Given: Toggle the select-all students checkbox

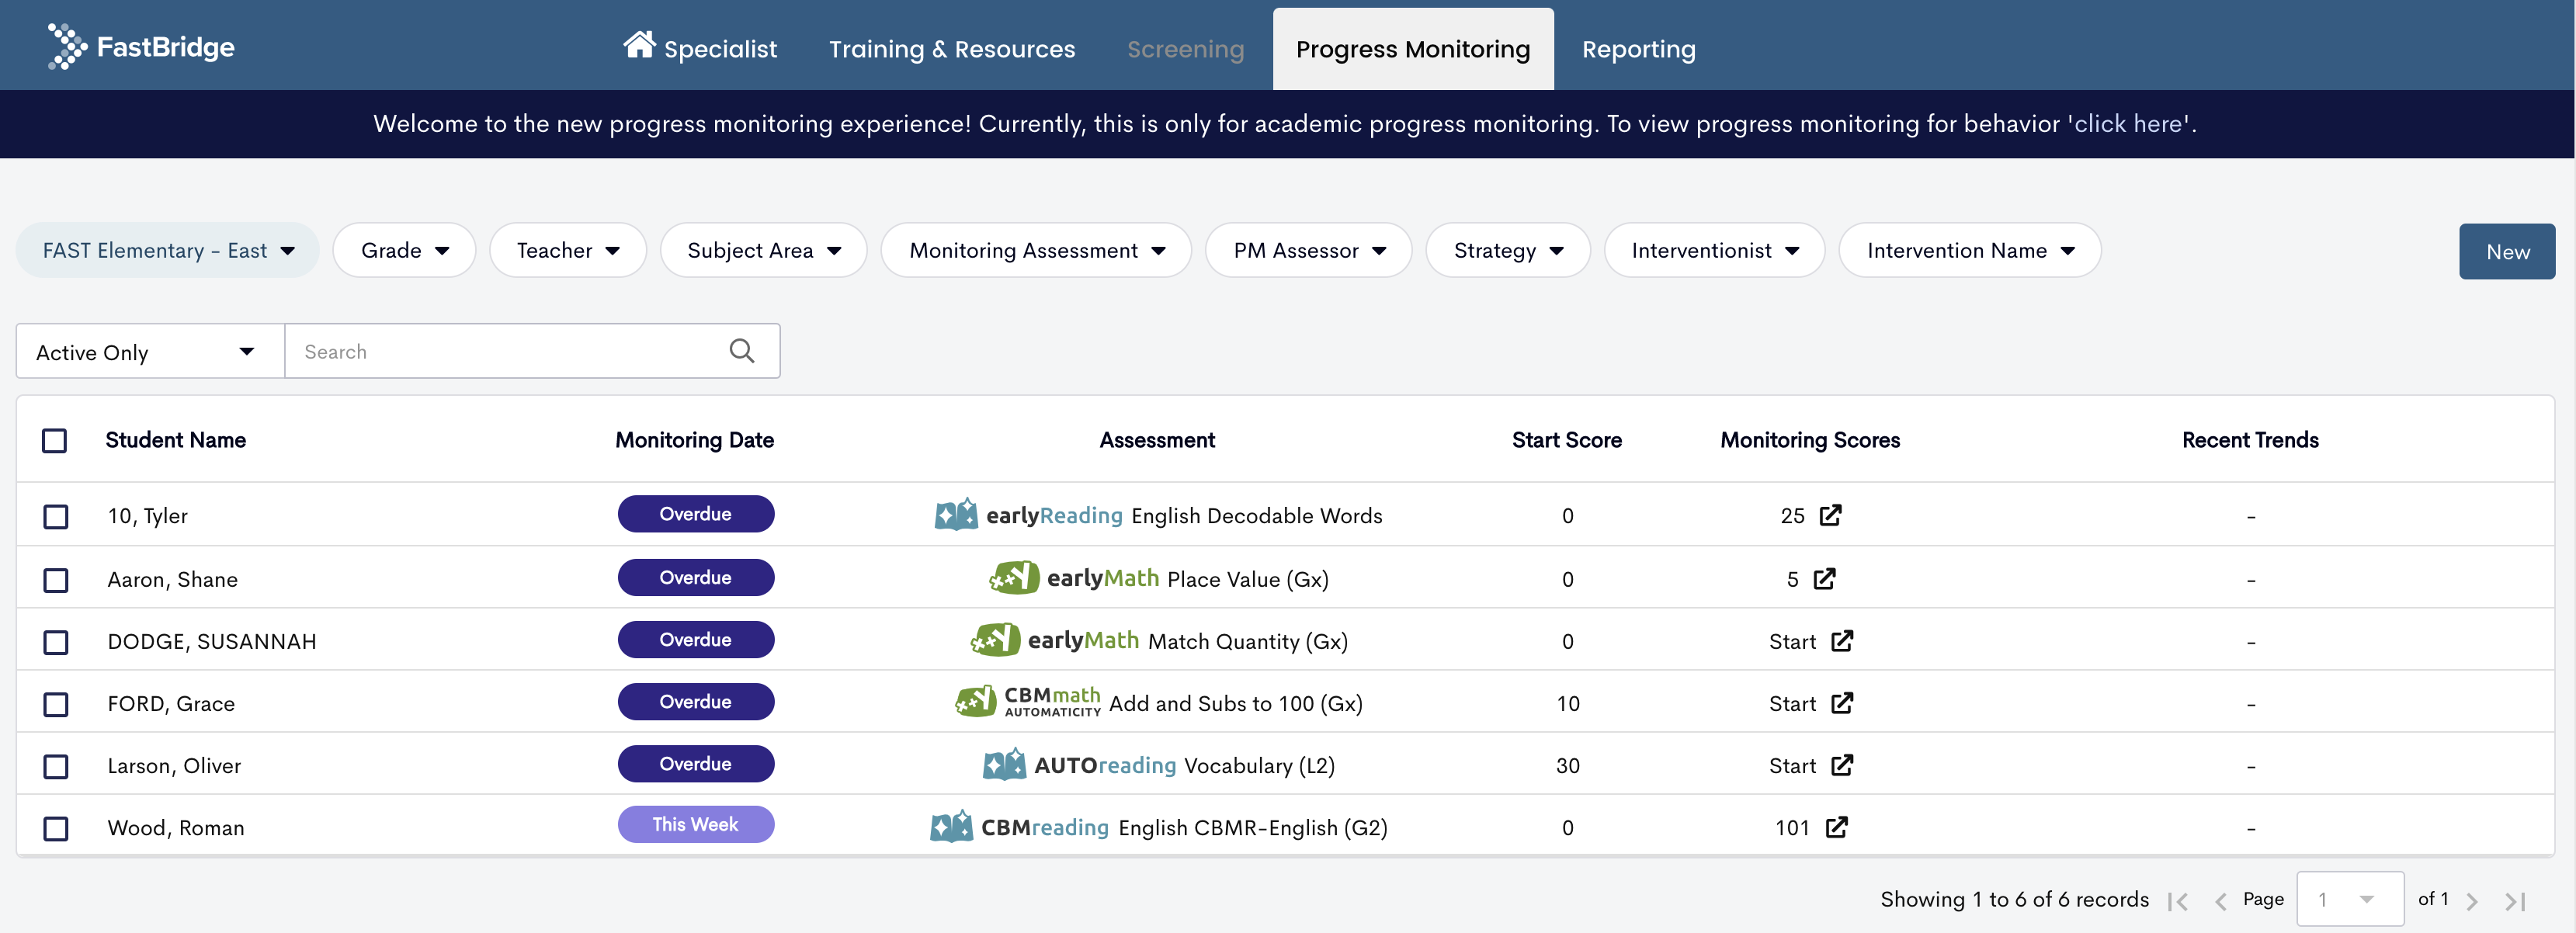Looking at the screenshot, I should (x=55, y=440).
